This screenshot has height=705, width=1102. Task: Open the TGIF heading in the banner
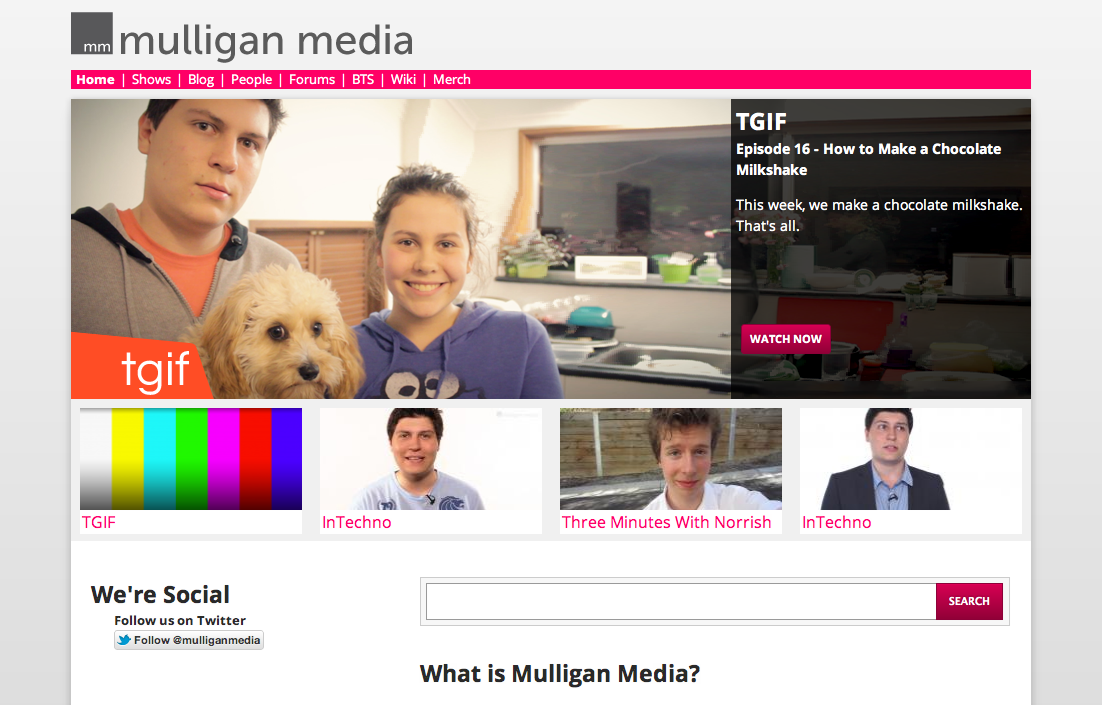761,122
